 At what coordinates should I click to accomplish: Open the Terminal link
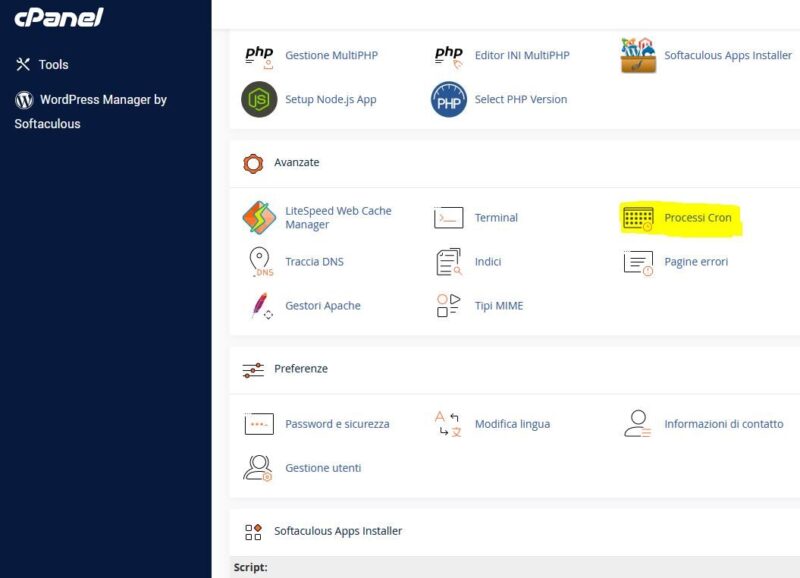pos(496,217)
